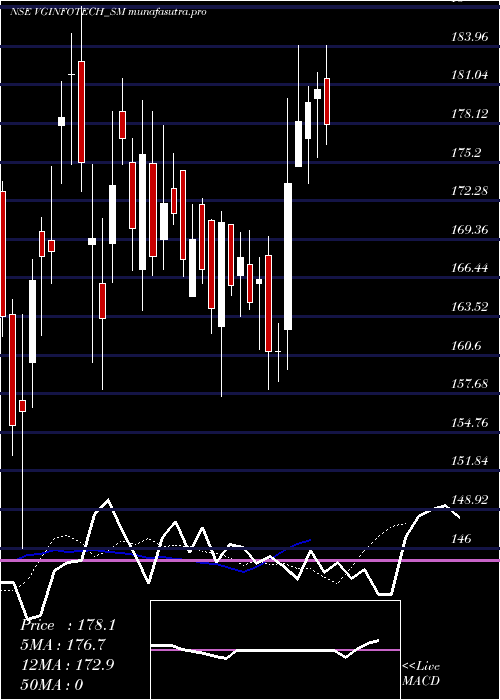This screenshot has width=500, height=700.
Task: Click the 148.92 price axis label
Action: pos(470,500)
